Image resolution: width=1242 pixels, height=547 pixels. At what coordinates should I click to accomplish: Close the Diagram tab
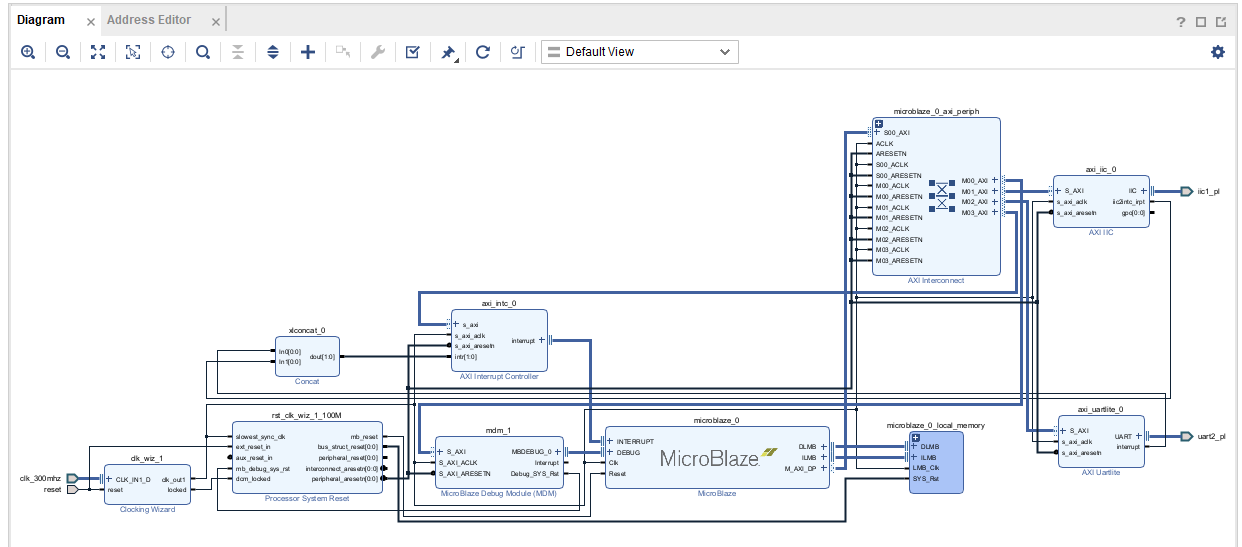coord(90,21)
